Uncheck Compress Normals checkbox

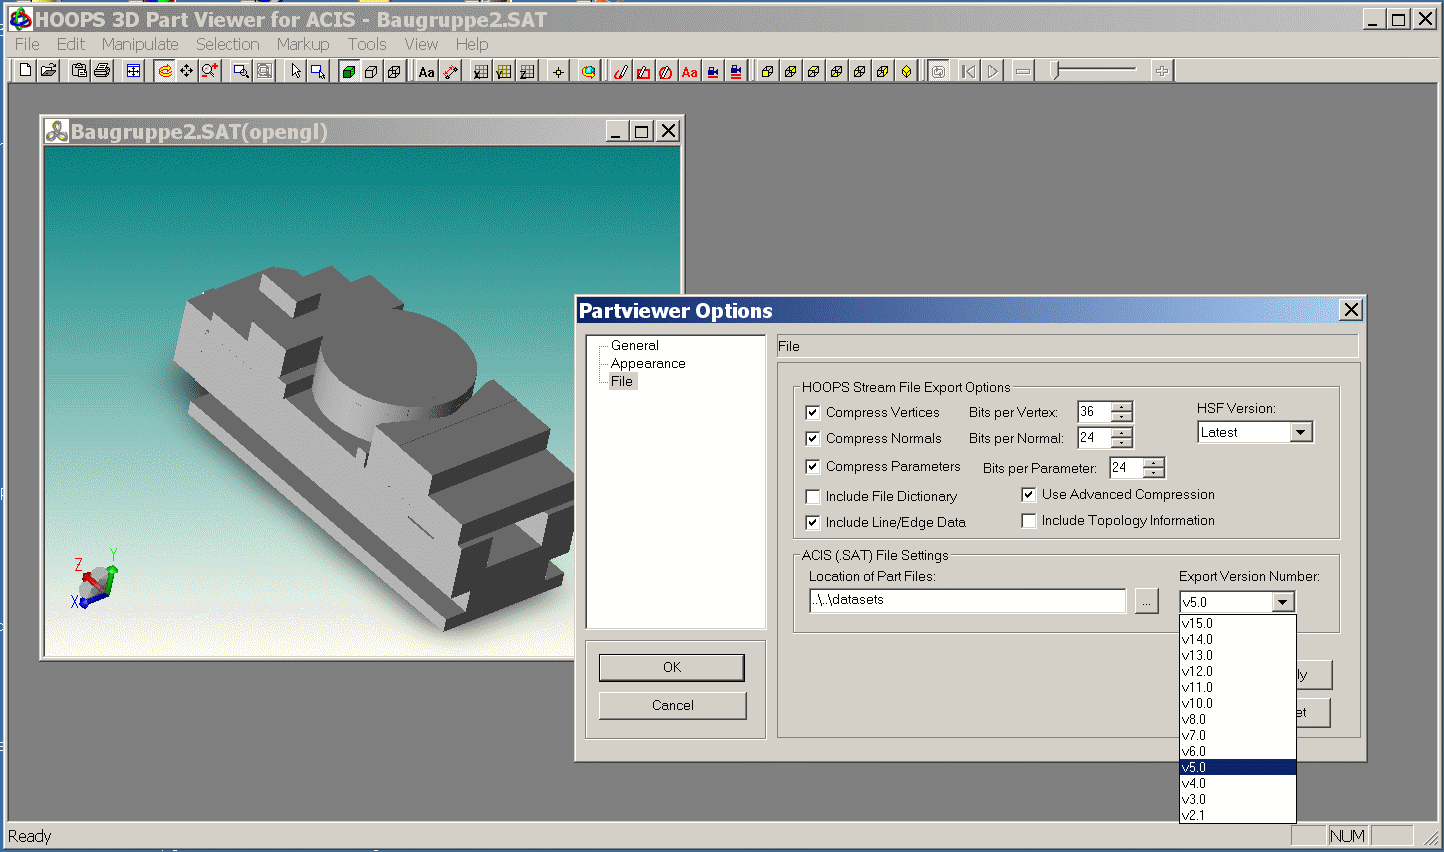pos(813,438)
